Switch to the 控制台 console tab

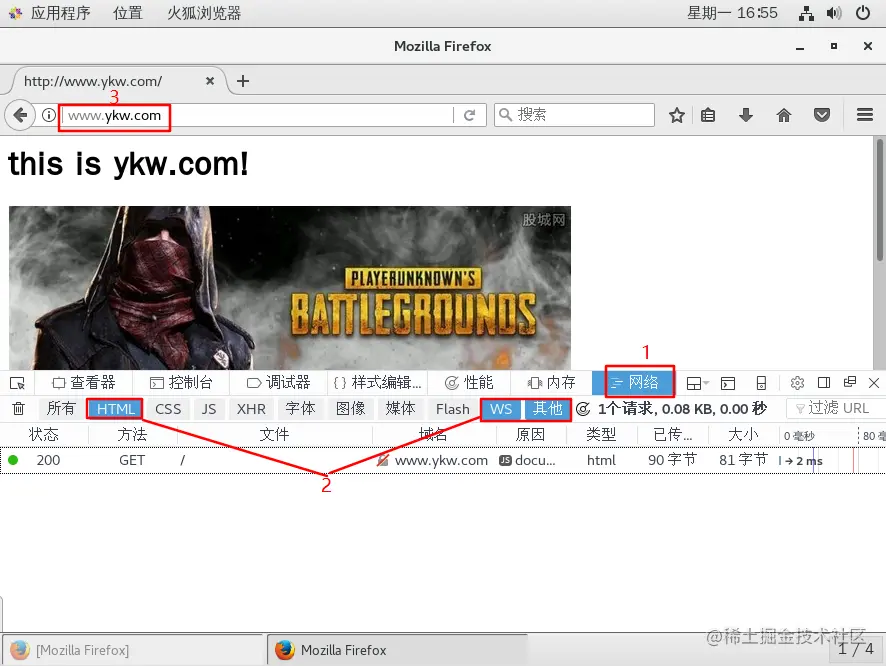point(181,383)
